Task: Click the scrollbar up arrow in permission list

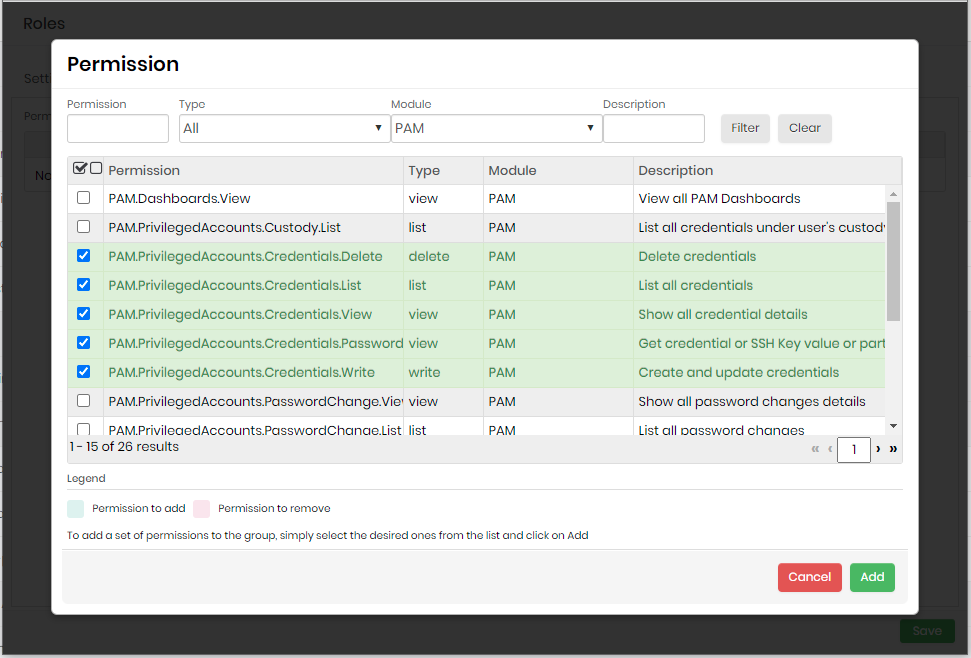Action: (x=893, y=194)
